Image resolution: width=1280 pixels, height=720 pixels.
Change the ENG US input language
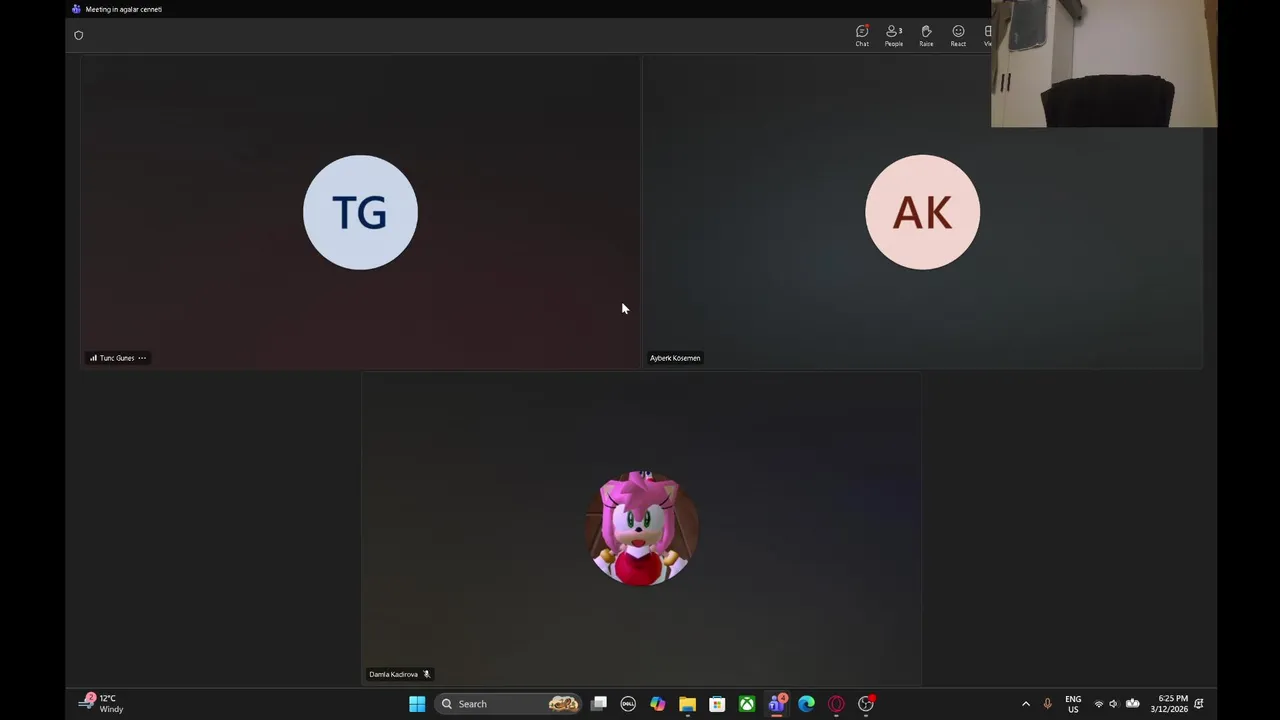[1073, 704]
